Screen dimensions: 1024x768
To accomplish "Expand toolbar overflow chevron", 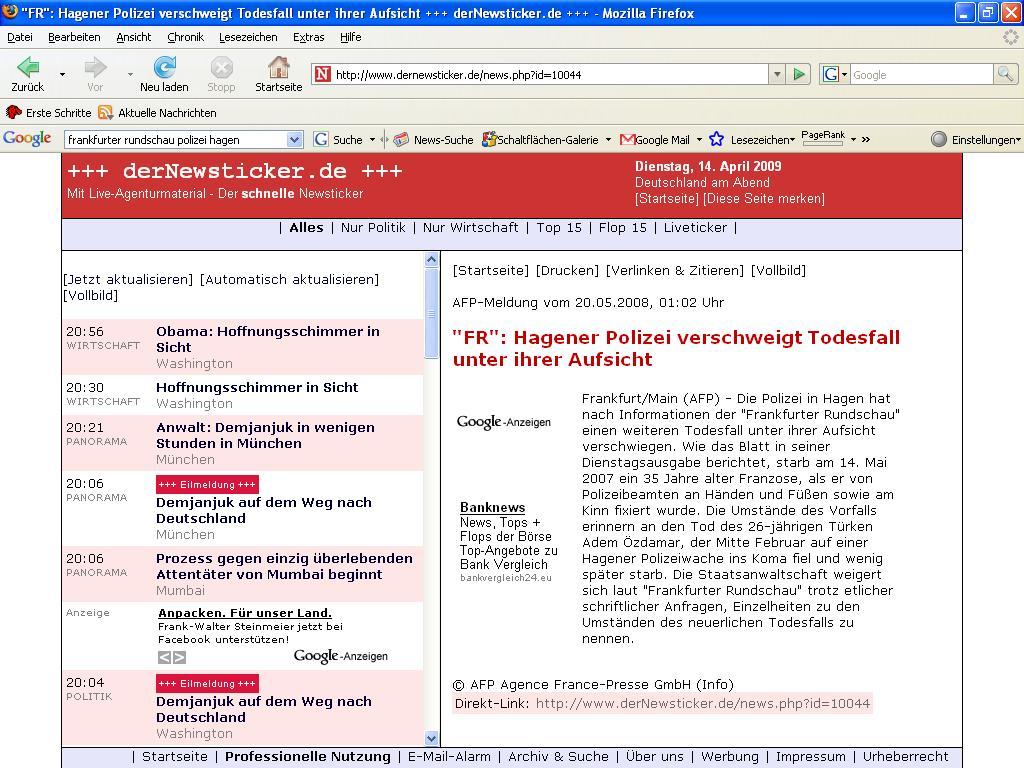I will [x=866, y=139].
